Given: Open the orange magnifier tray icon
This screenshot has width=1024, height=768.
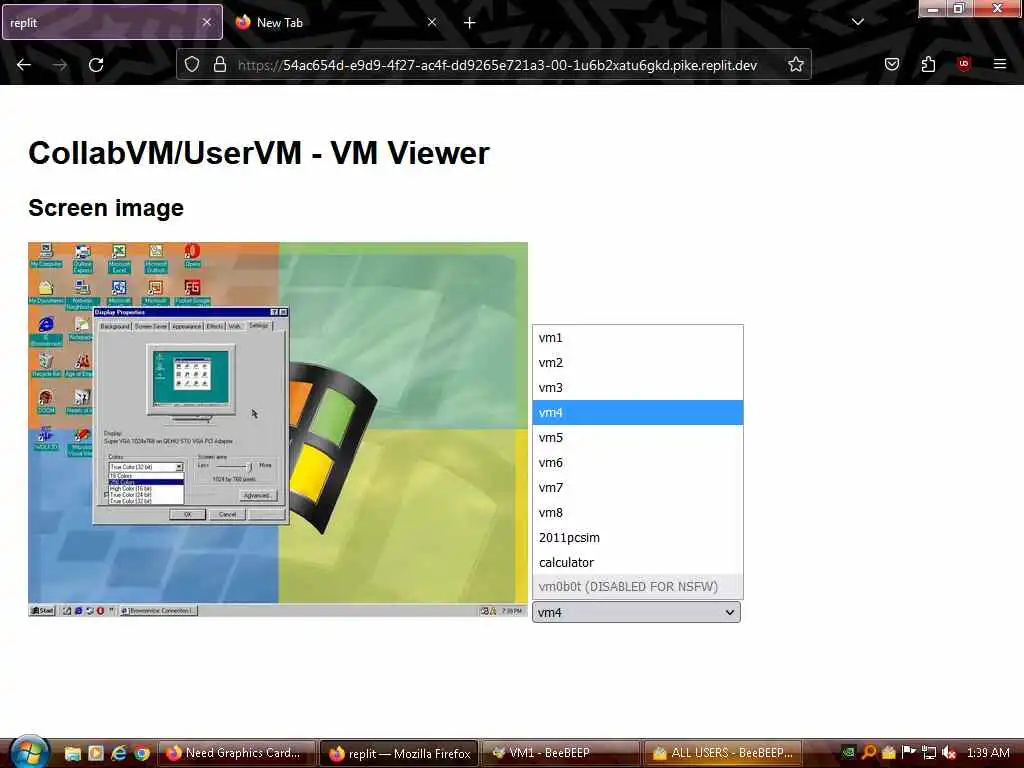Looking at the screenshot, I should pyautogui.click(x=869, y=753).
